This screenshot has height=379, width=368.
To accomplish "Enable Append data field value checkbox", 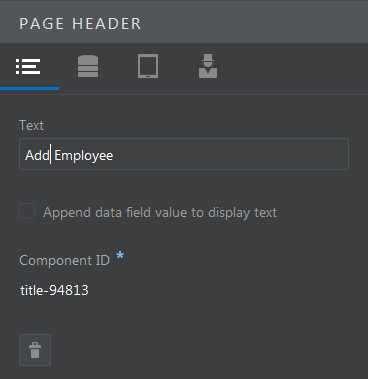I will [x=27, y=211].
